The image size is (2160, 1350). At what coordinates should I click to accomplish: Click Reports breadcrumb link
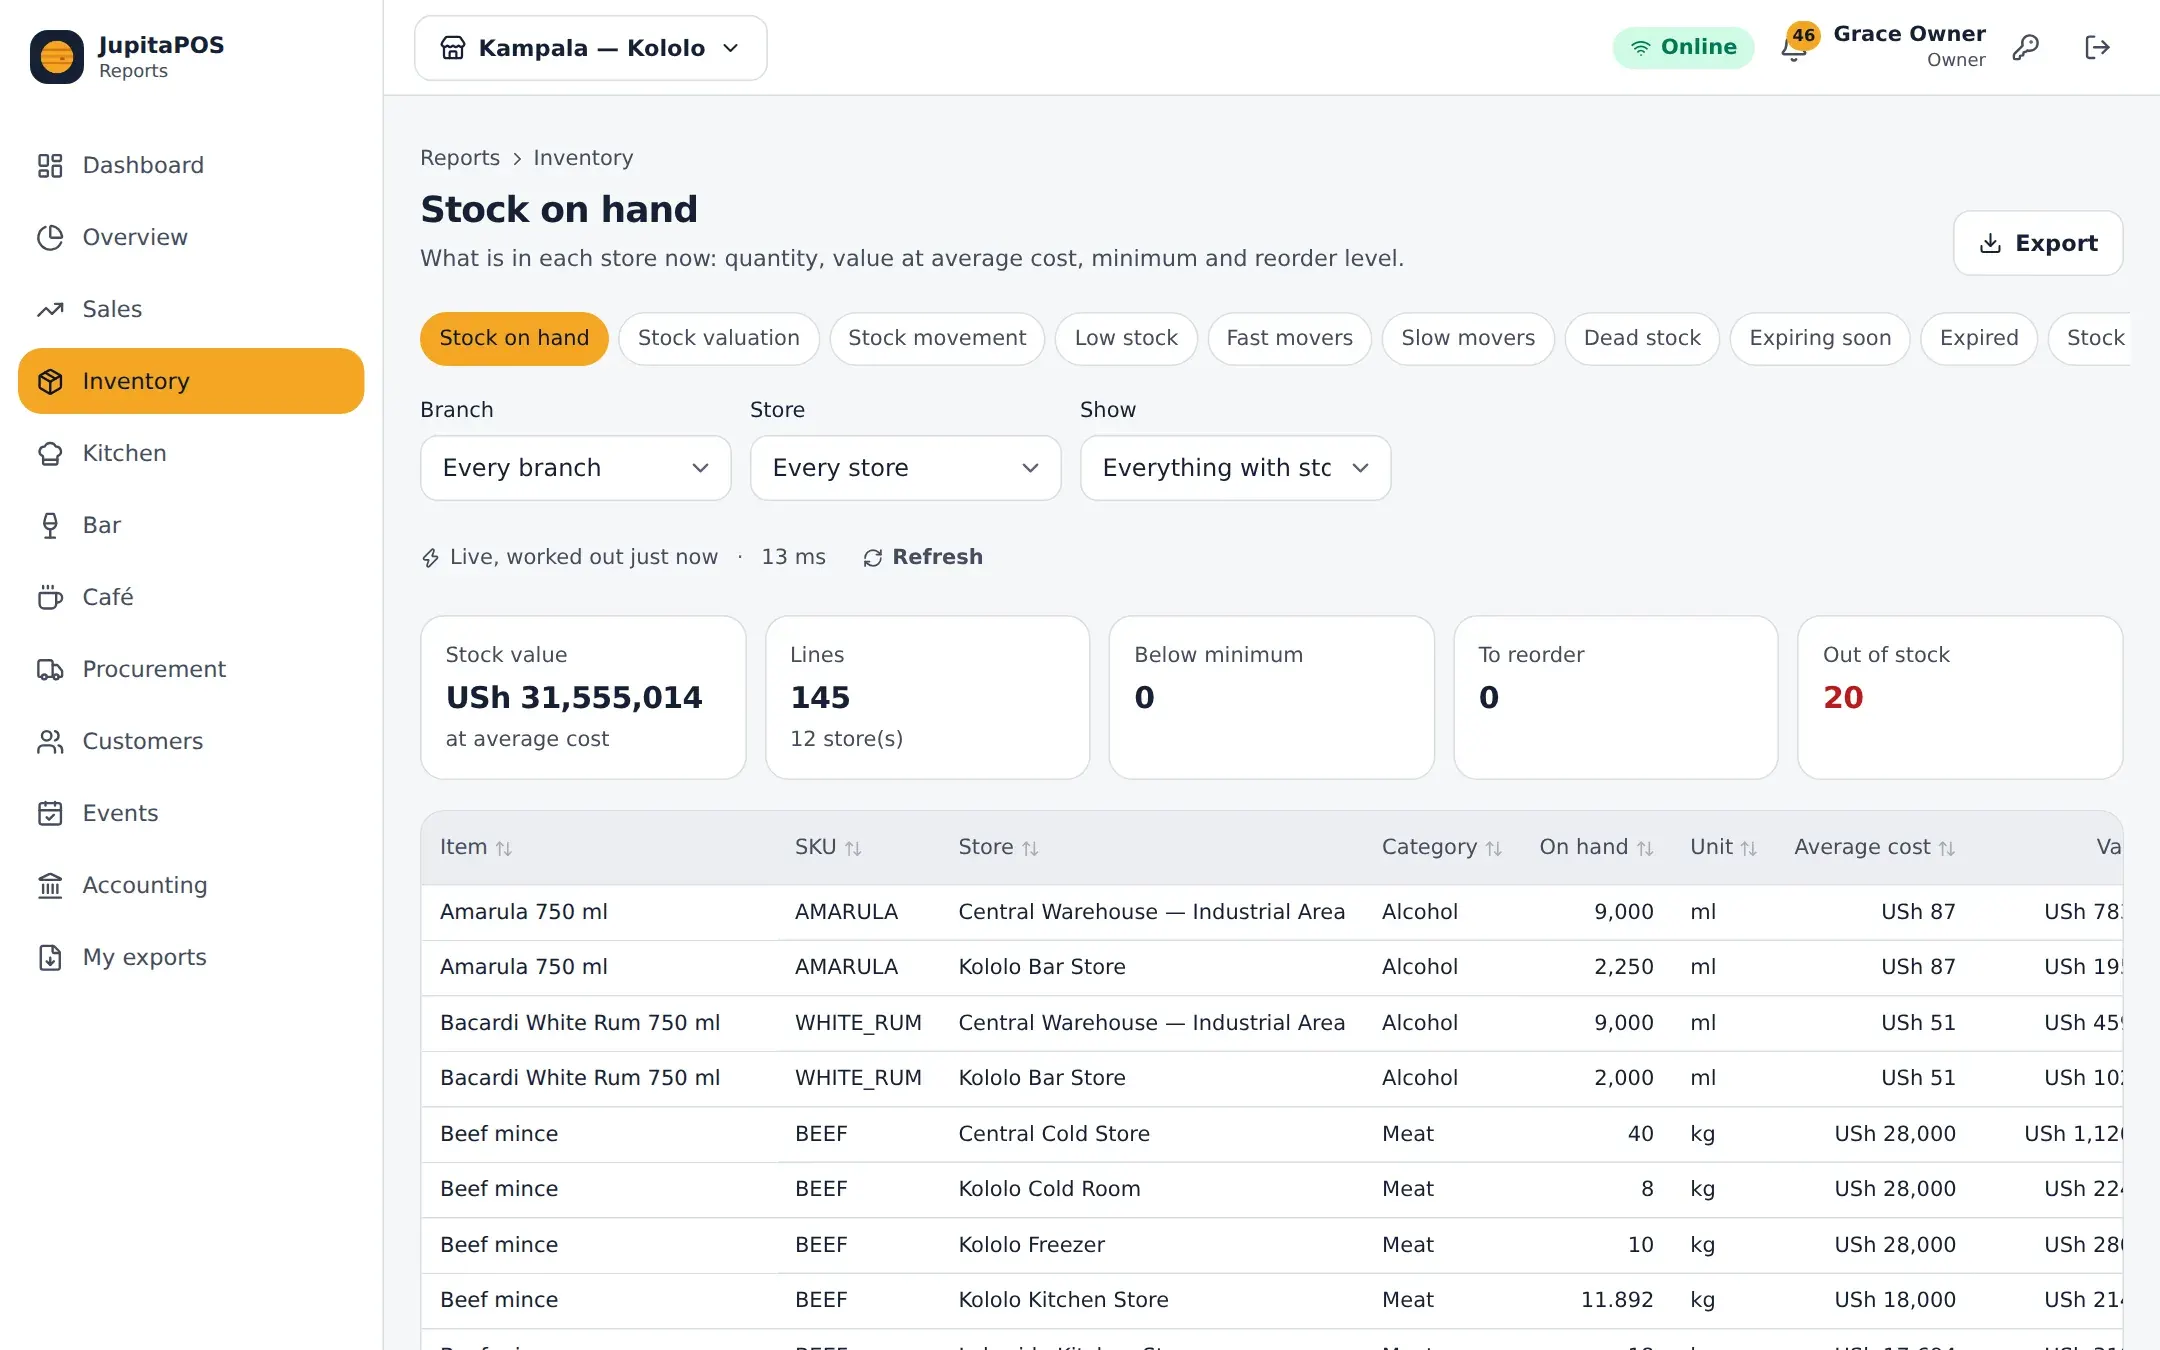tap(460, 158)
